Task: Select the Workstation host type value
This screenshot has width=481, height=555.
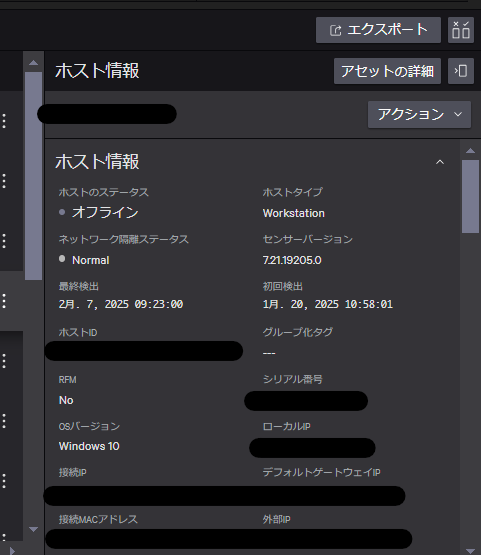Action: 293,213
